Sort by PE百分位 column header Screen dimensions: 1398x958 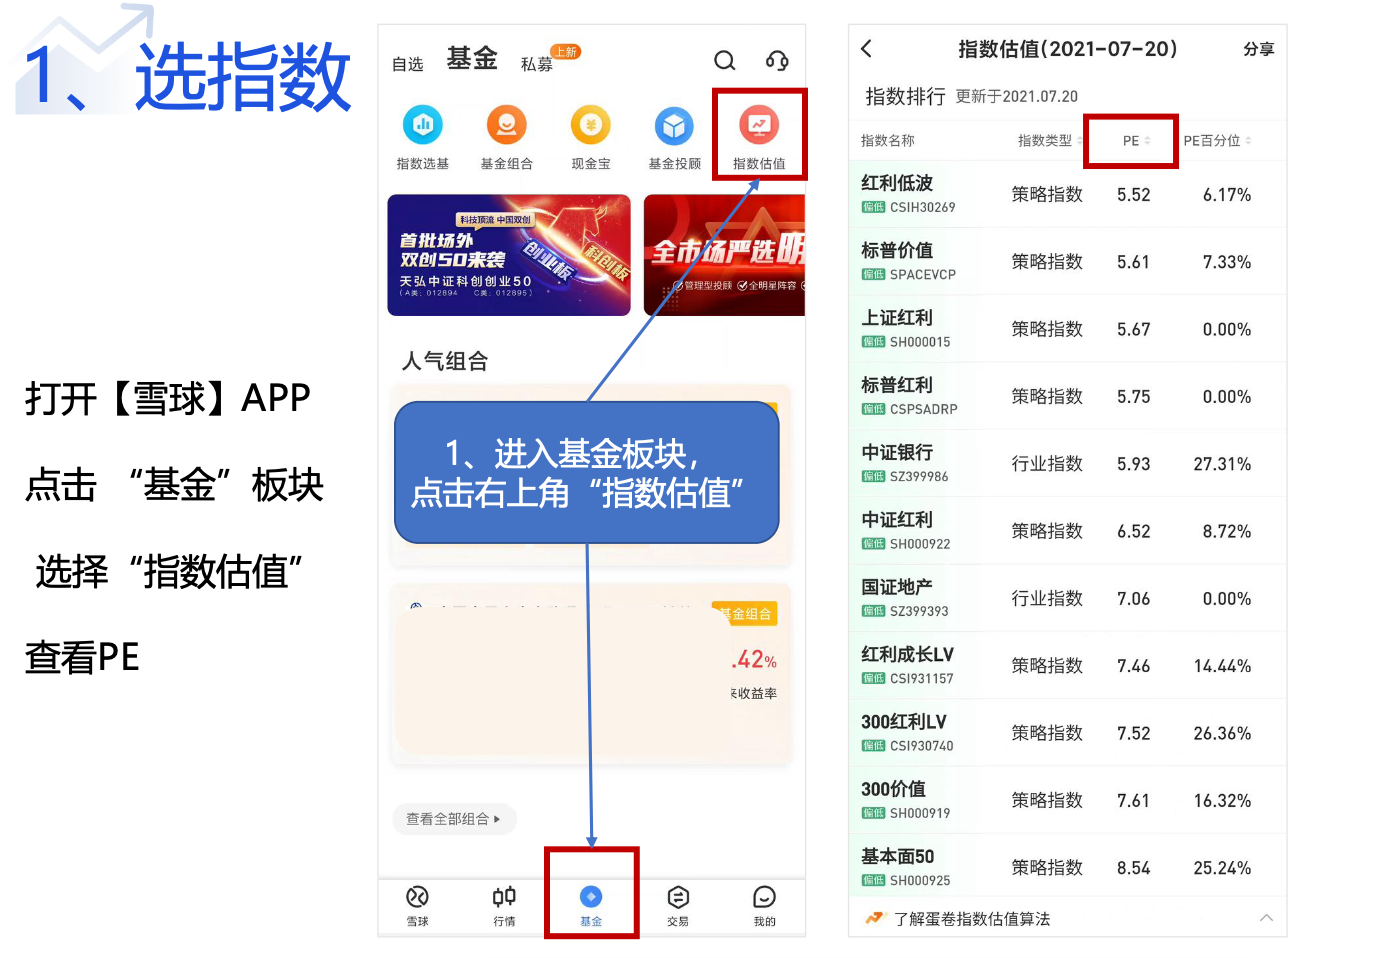pos(1218,141)
